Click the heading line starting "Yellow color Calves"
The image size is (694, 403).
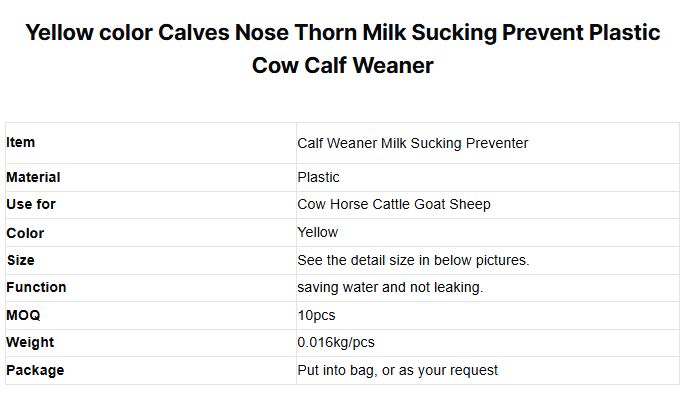pos(342,32)
